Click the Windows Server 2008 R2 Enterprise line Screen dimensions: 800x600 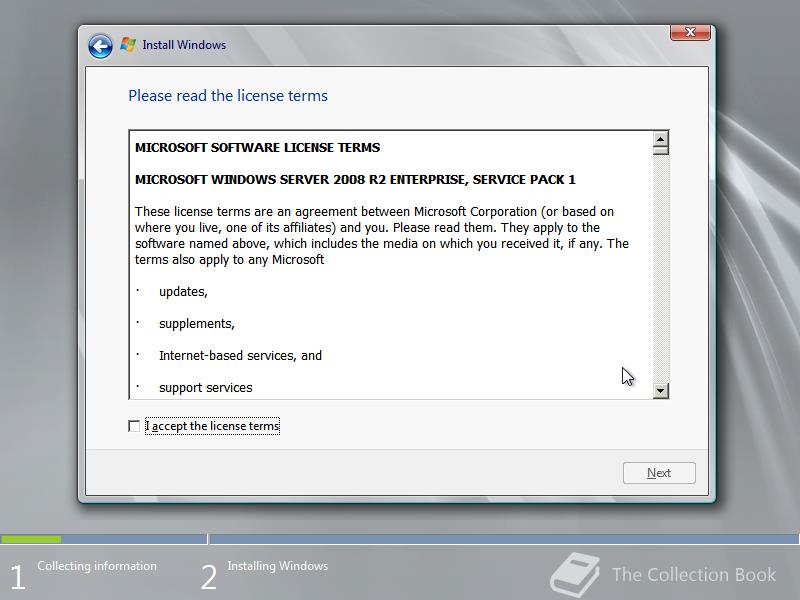pyautogui.click(x=355, y=180)
